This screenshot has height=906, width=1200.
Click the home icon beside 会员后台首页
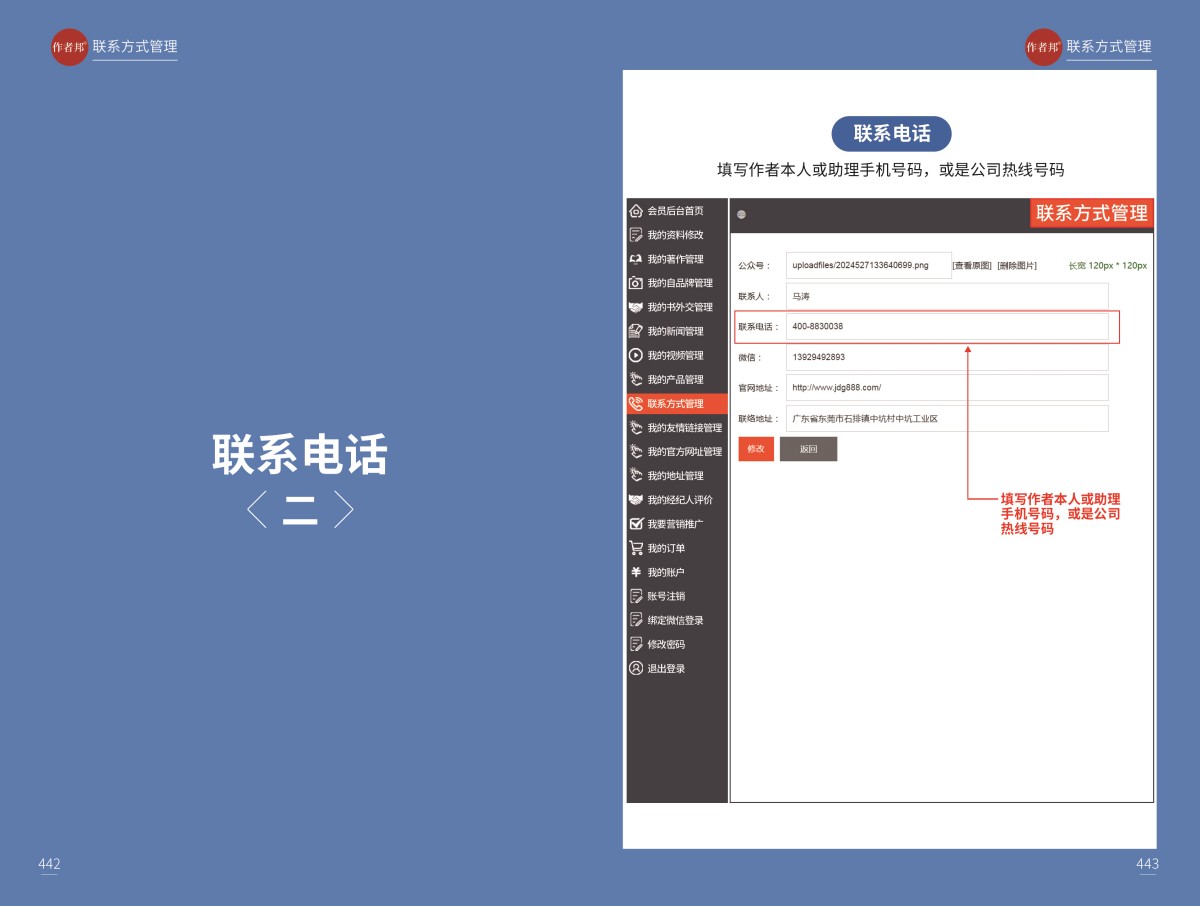(635, 211)
